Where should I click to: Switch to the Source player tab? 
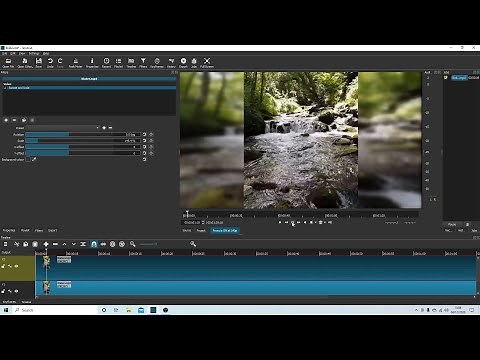click(x=187, y=230)
